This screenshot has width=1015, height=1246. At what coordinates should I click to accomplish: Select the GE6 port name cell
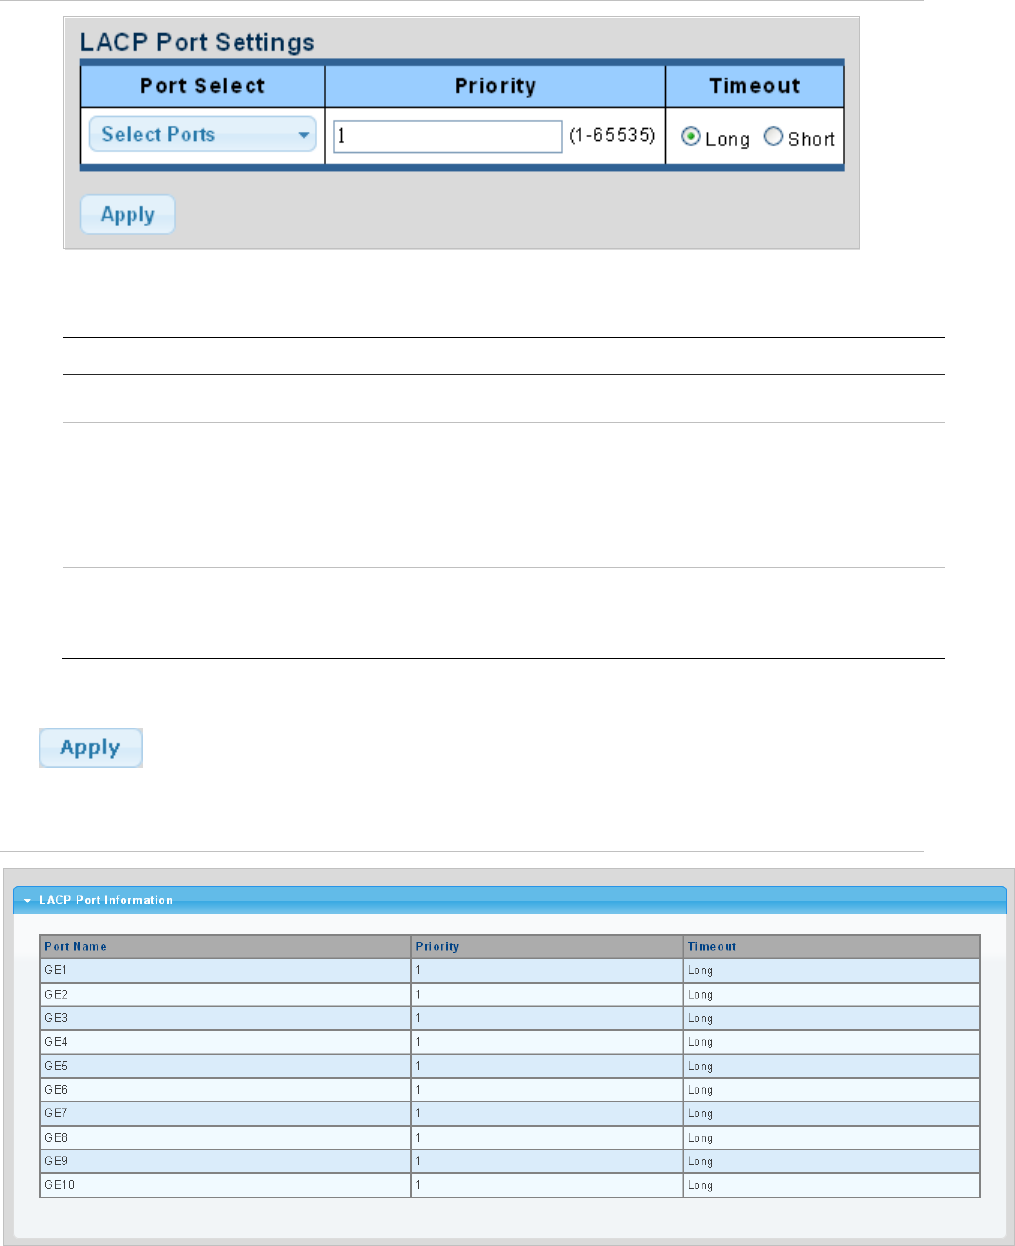[x=226, y=1090]
